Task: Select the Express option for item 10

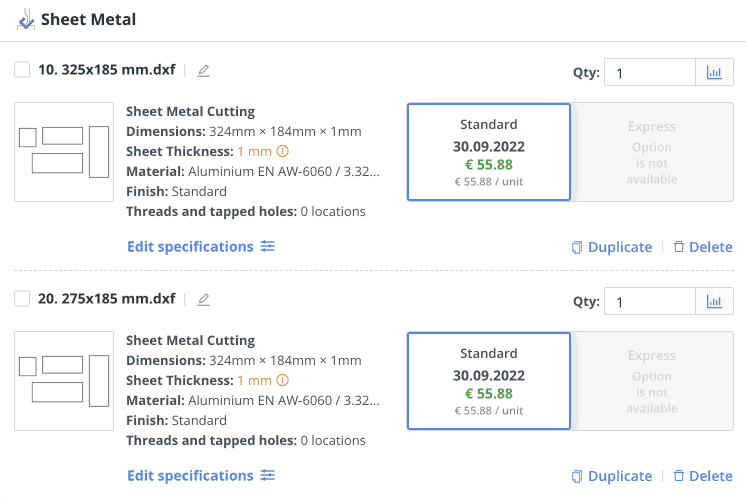Action: [652, 152]
